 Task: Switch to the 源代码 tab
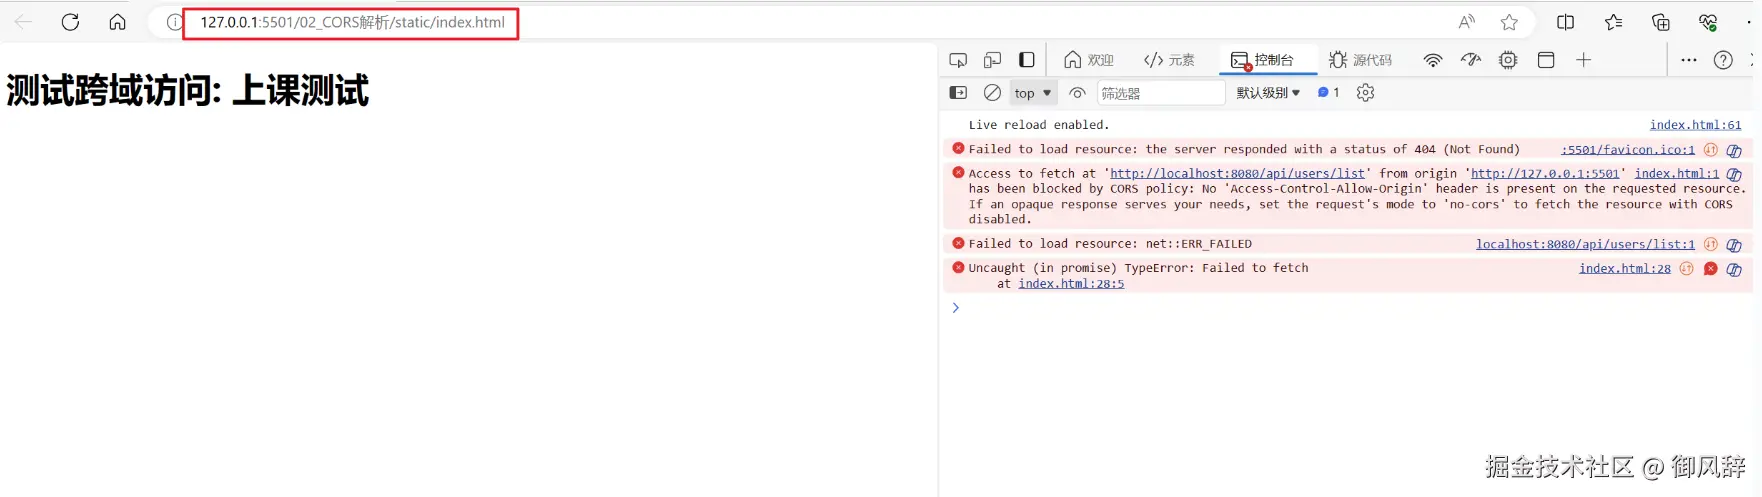1360,60
